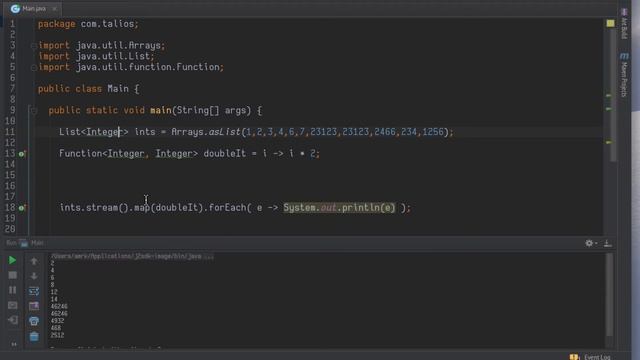Click the yellow inspection status indicator
The image size is (640, 360).
click(x=610, y=23)
